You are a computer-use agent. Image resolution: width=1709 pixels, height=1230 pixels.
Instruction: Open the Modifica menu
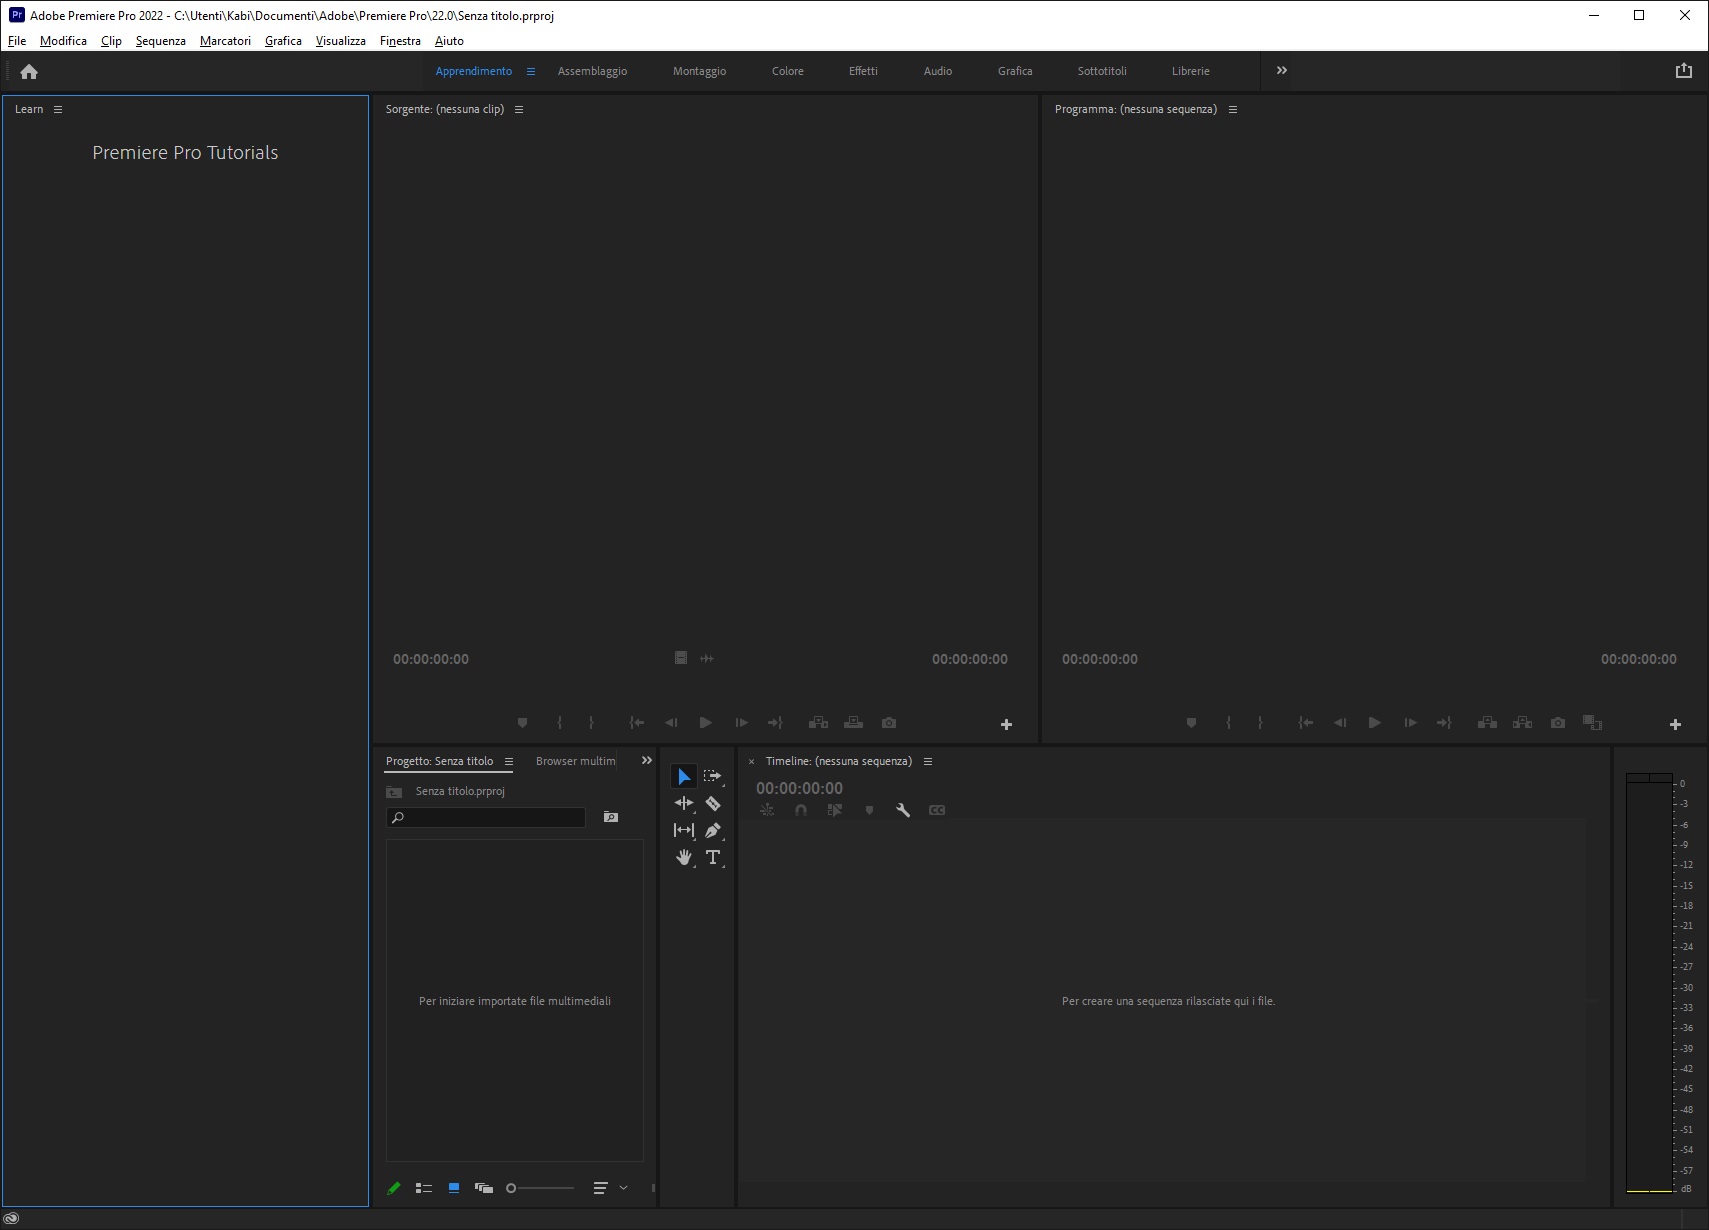63,41
